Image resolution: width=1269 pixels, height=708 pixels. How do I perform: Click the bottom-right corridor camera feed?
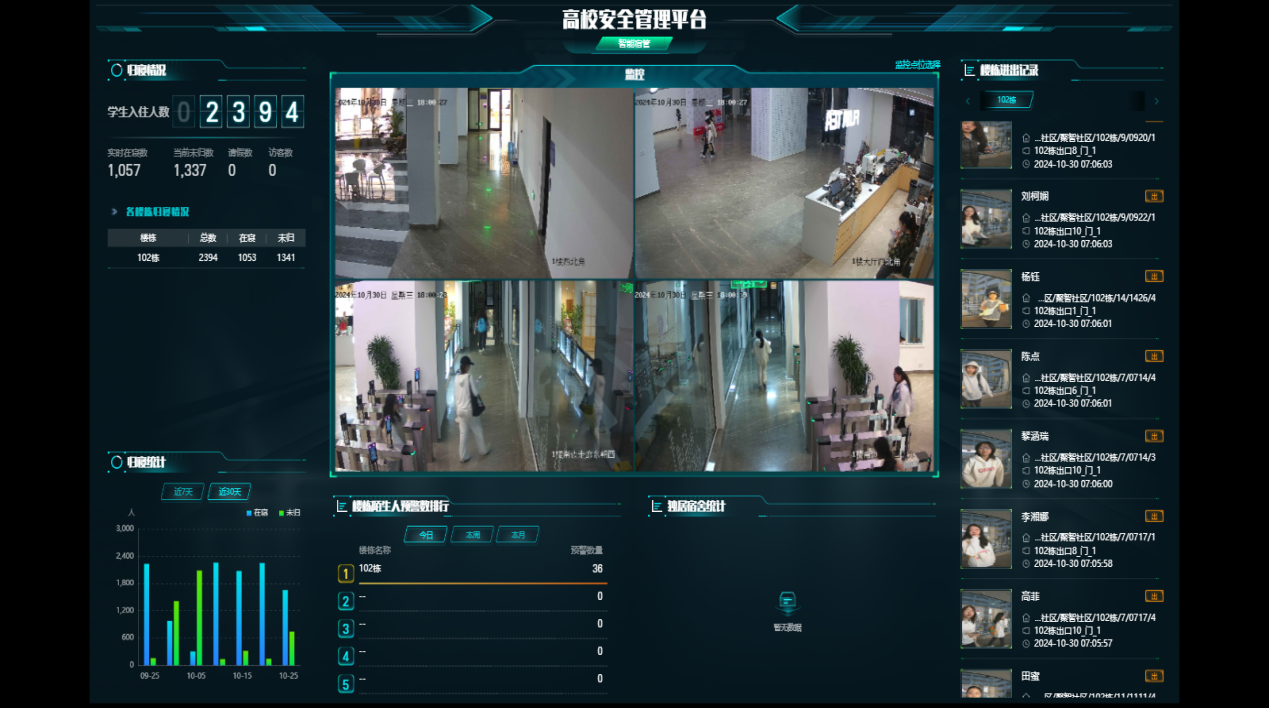tap(784, 375)
